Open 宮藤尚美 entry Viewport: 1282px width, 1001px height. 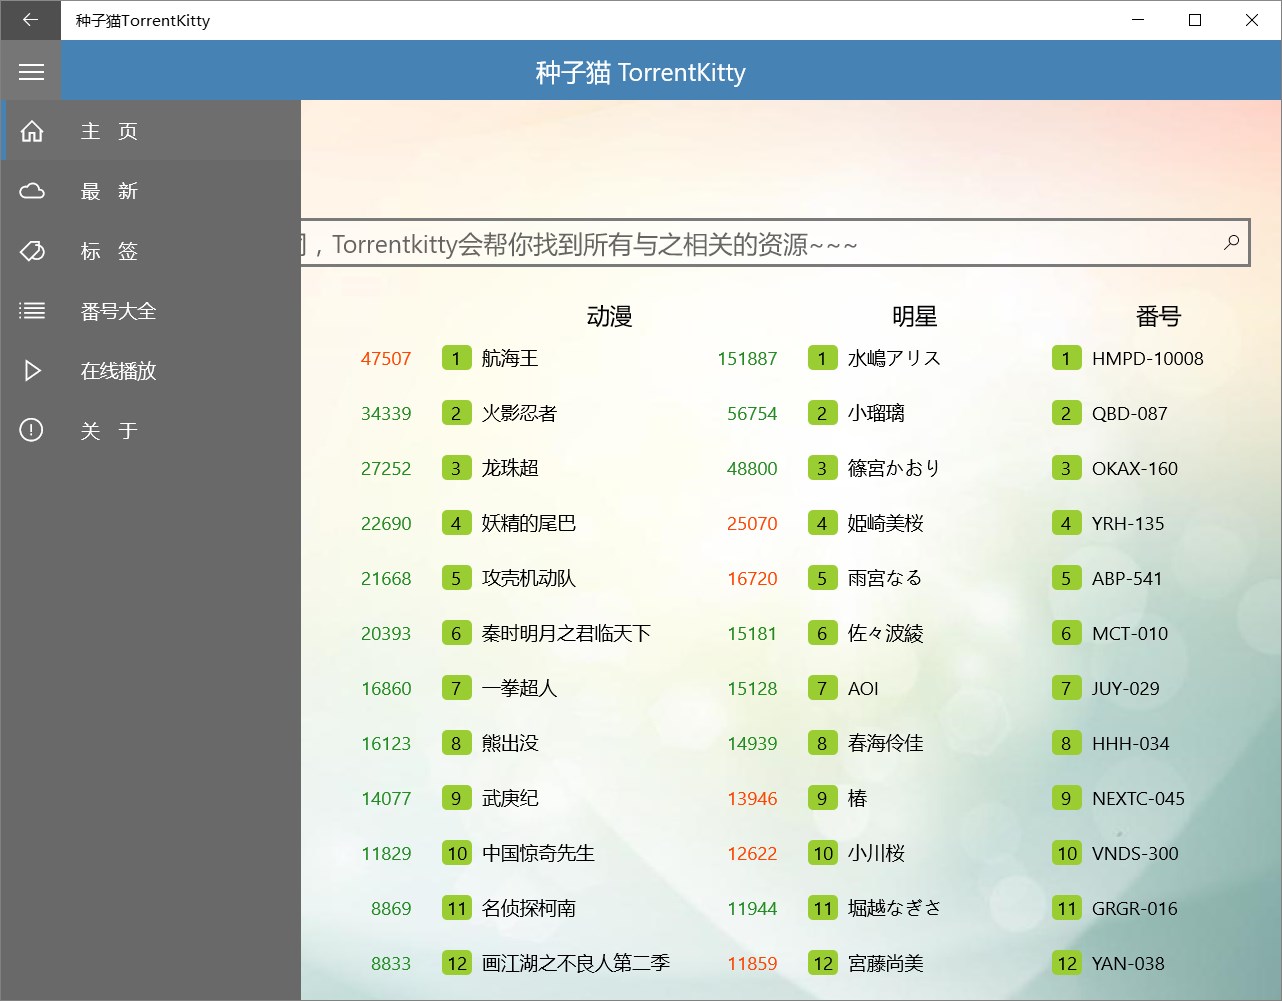click(x=885, y=964)
